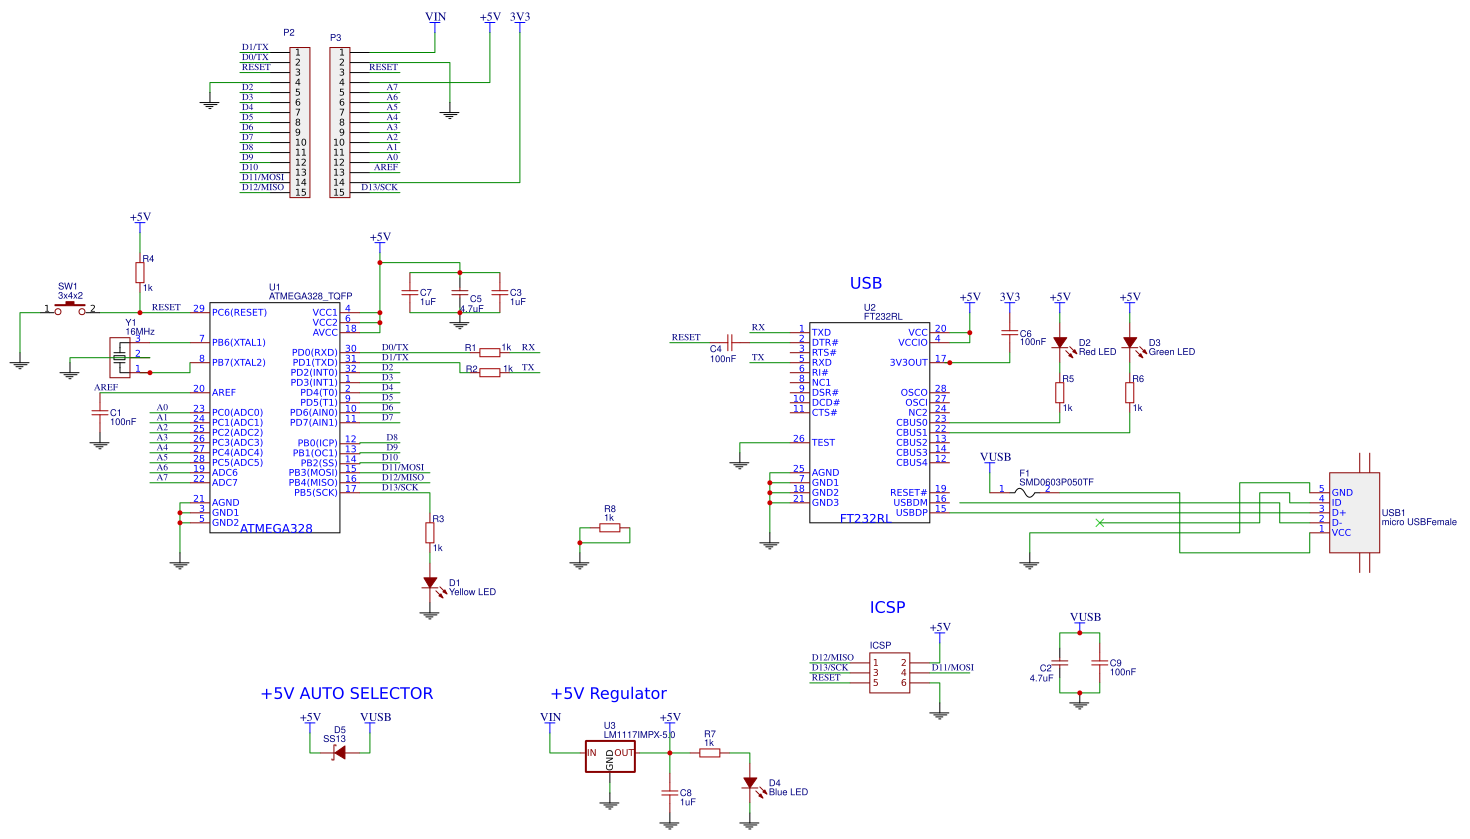Select the SMD0603P050TF fuse value
The image size is (1470, 839).
point(1056,482)
